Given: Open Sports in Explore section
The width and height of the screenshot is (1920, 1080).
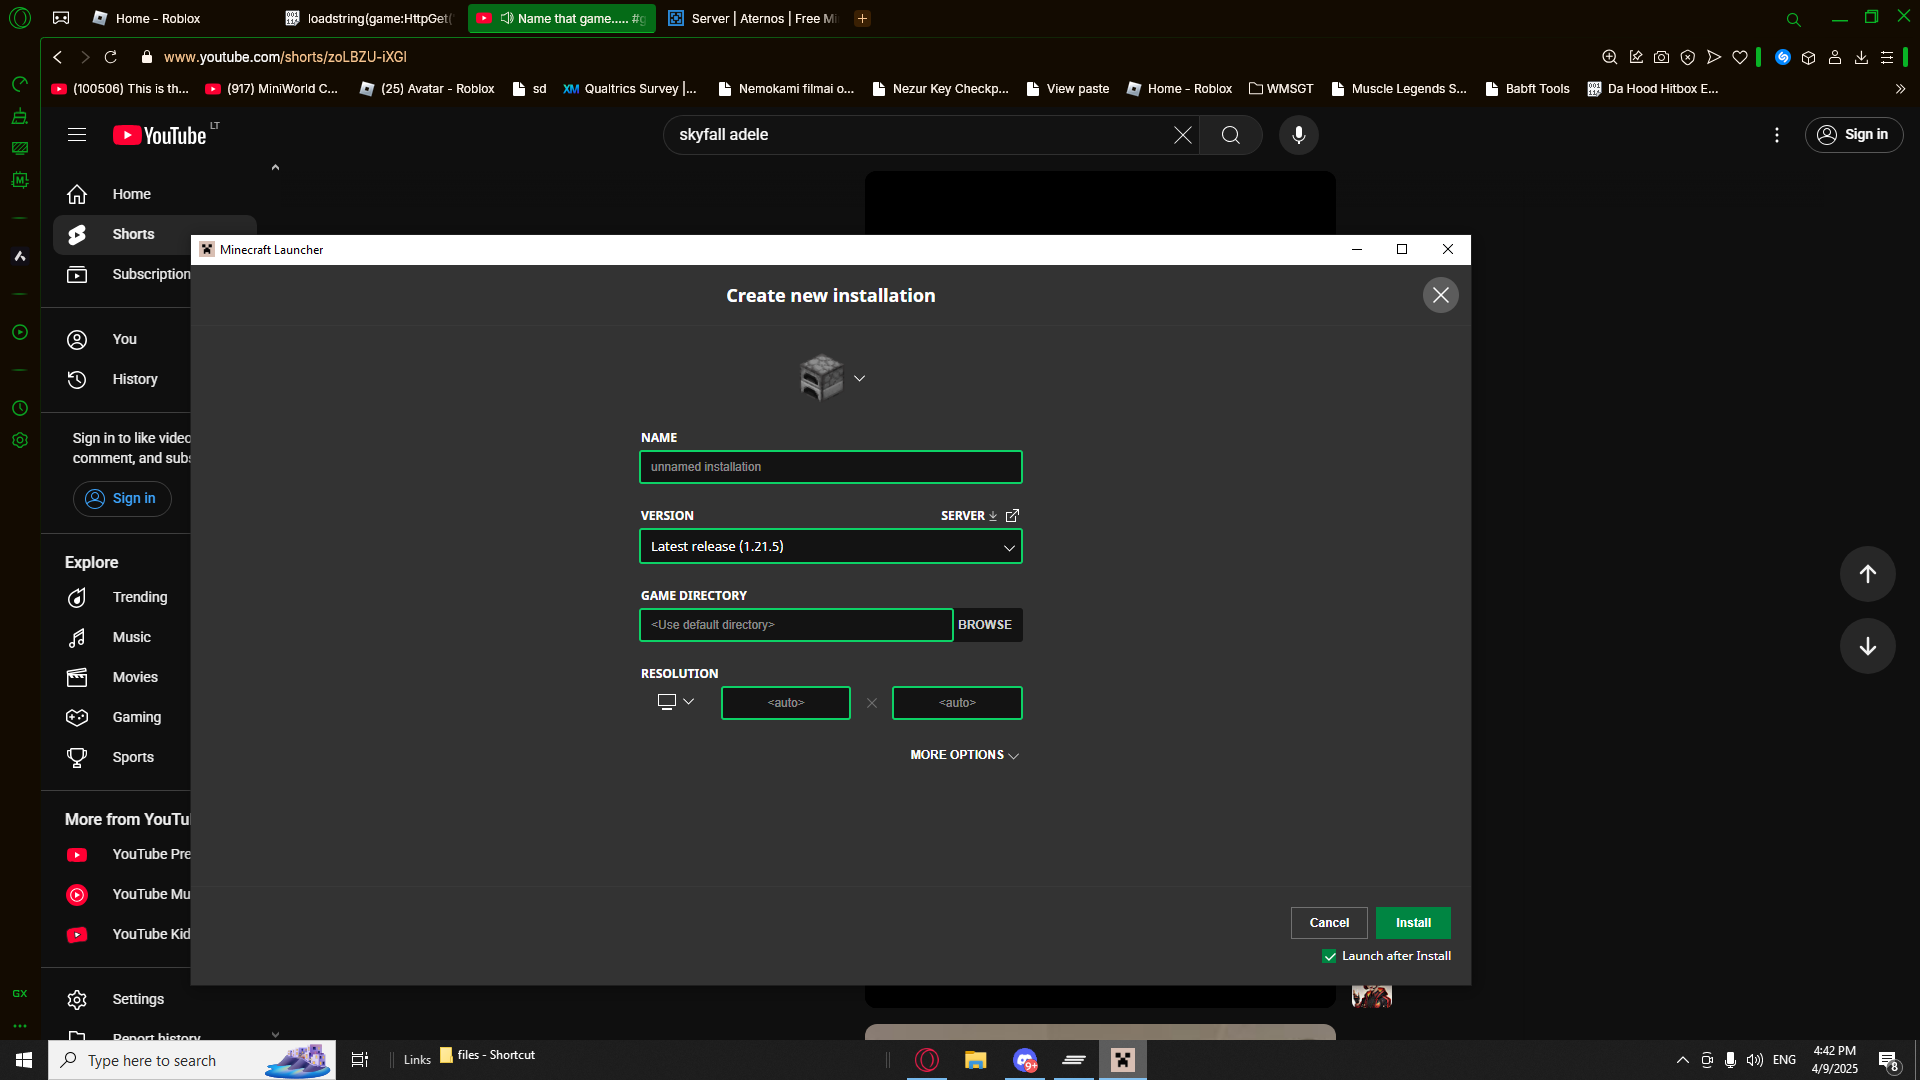Looking at the screenshot, I should point(120,757).
